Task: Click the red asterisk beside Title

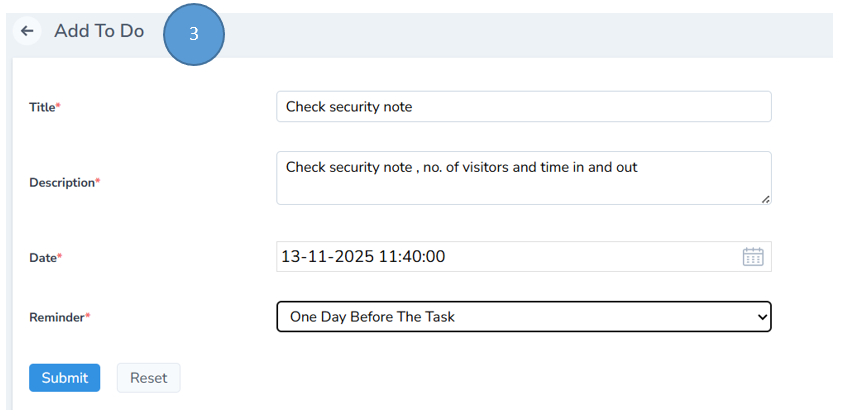Action: pos(58,106)
